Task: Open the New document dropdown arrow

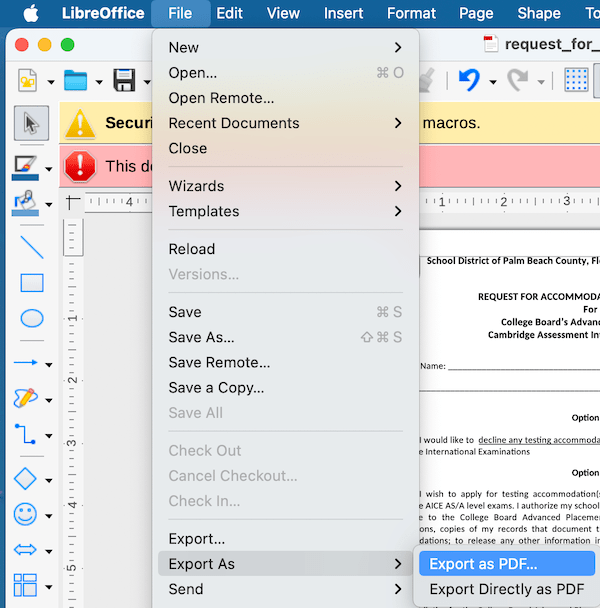Action: click(51, 82)
